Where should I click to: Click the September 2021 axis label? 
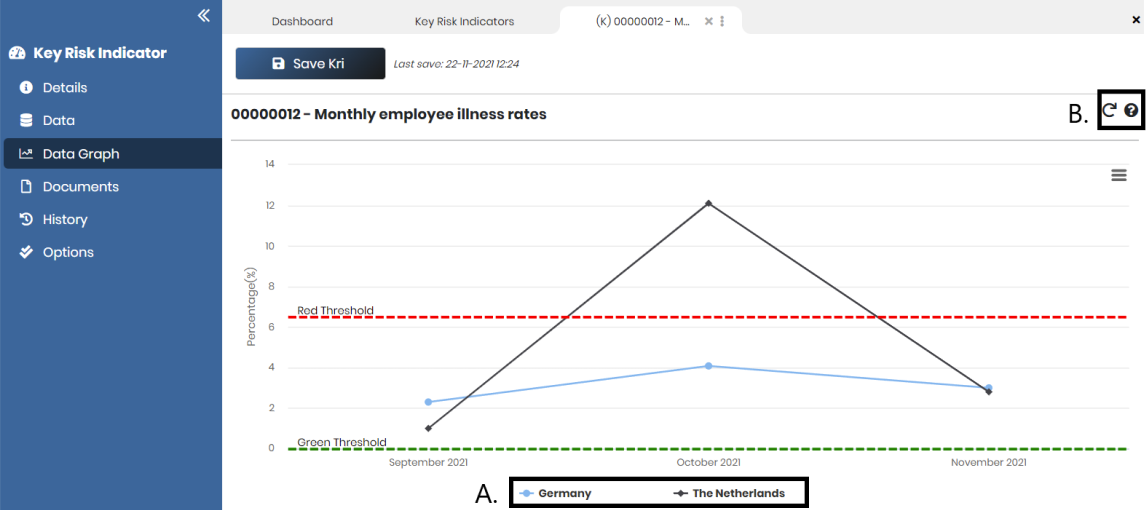[428, 463]
